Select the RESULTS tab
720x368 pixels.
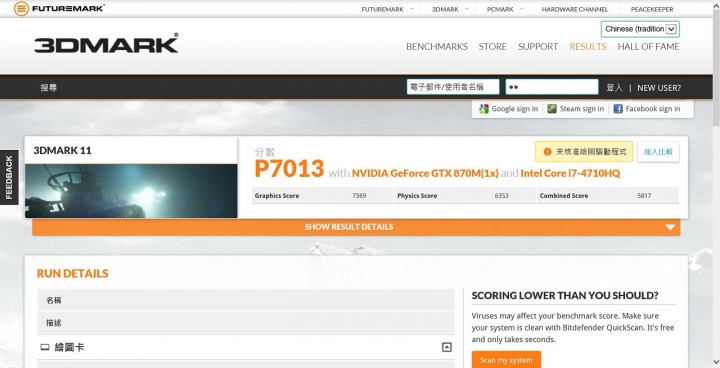588,46
